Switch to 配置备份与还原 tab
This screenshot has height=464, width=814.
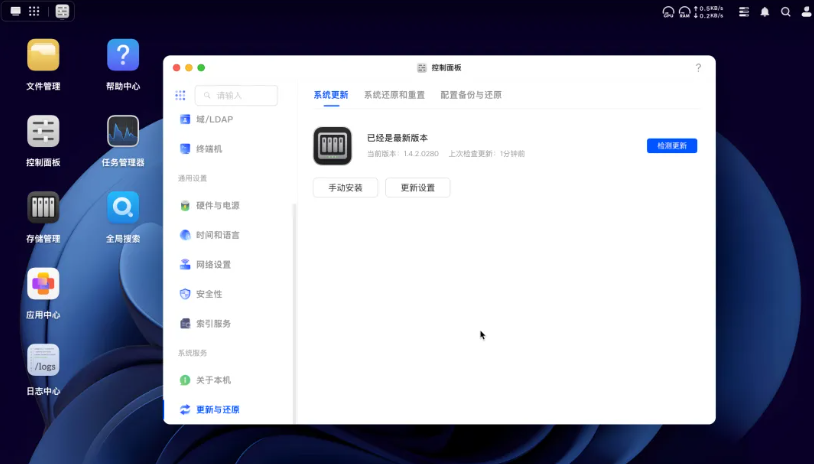click(x=471, y=95)
